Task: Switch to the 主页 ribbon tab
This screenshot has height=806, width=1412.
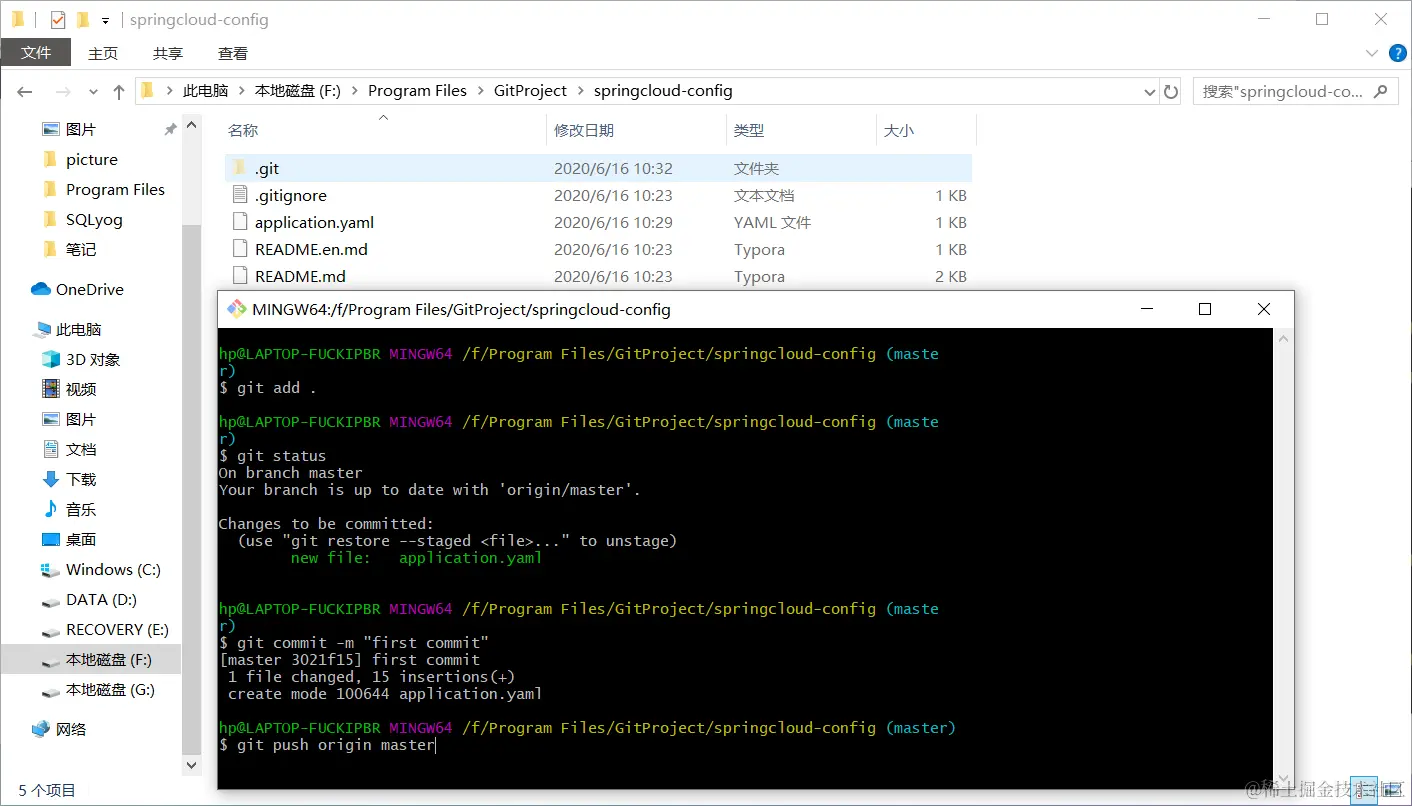Action: tap(103, 53)
